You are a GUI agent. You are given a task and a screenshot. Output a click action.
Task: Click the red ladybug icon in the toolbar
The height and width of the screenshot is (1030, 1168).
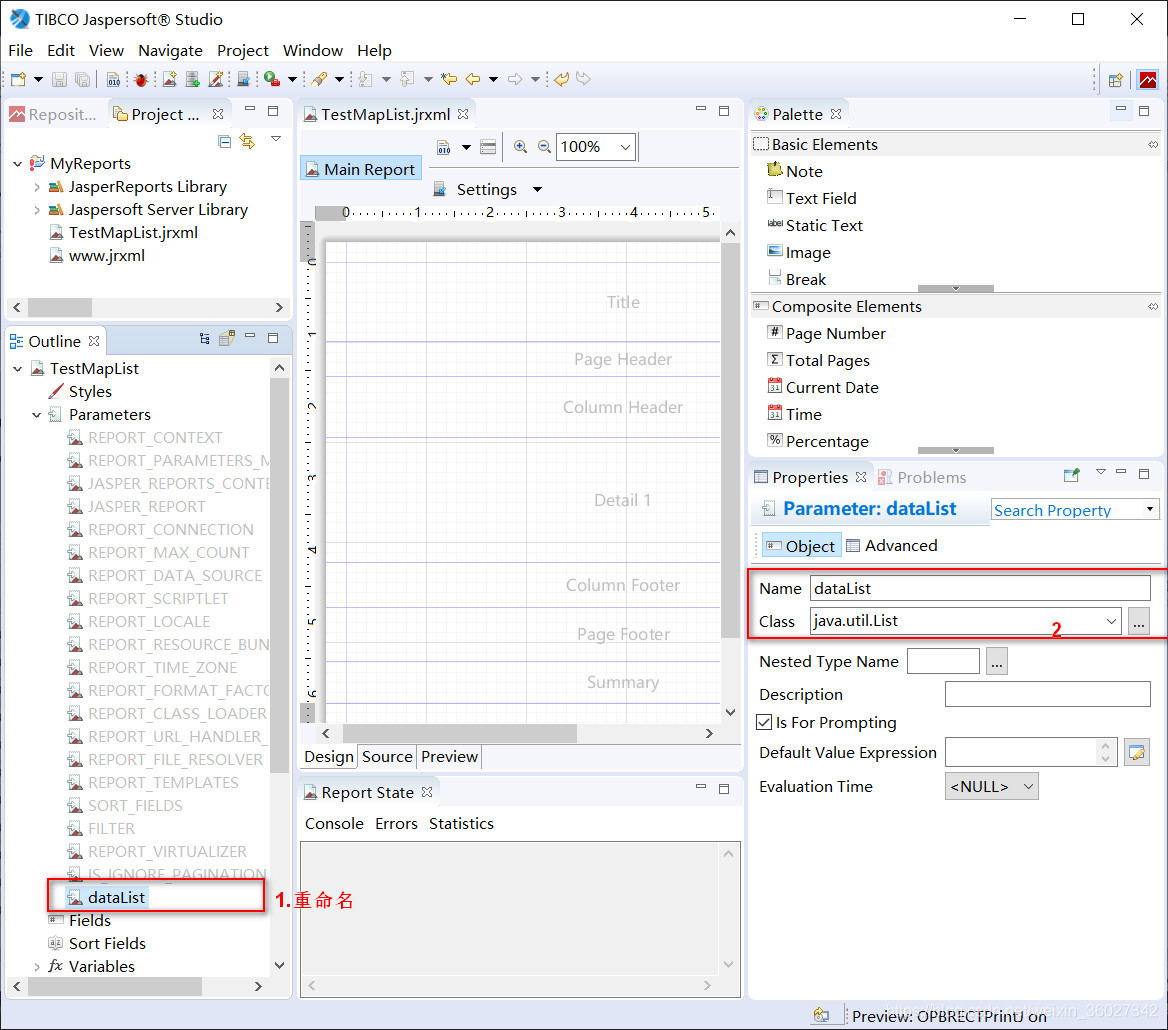tap(141, 79)
